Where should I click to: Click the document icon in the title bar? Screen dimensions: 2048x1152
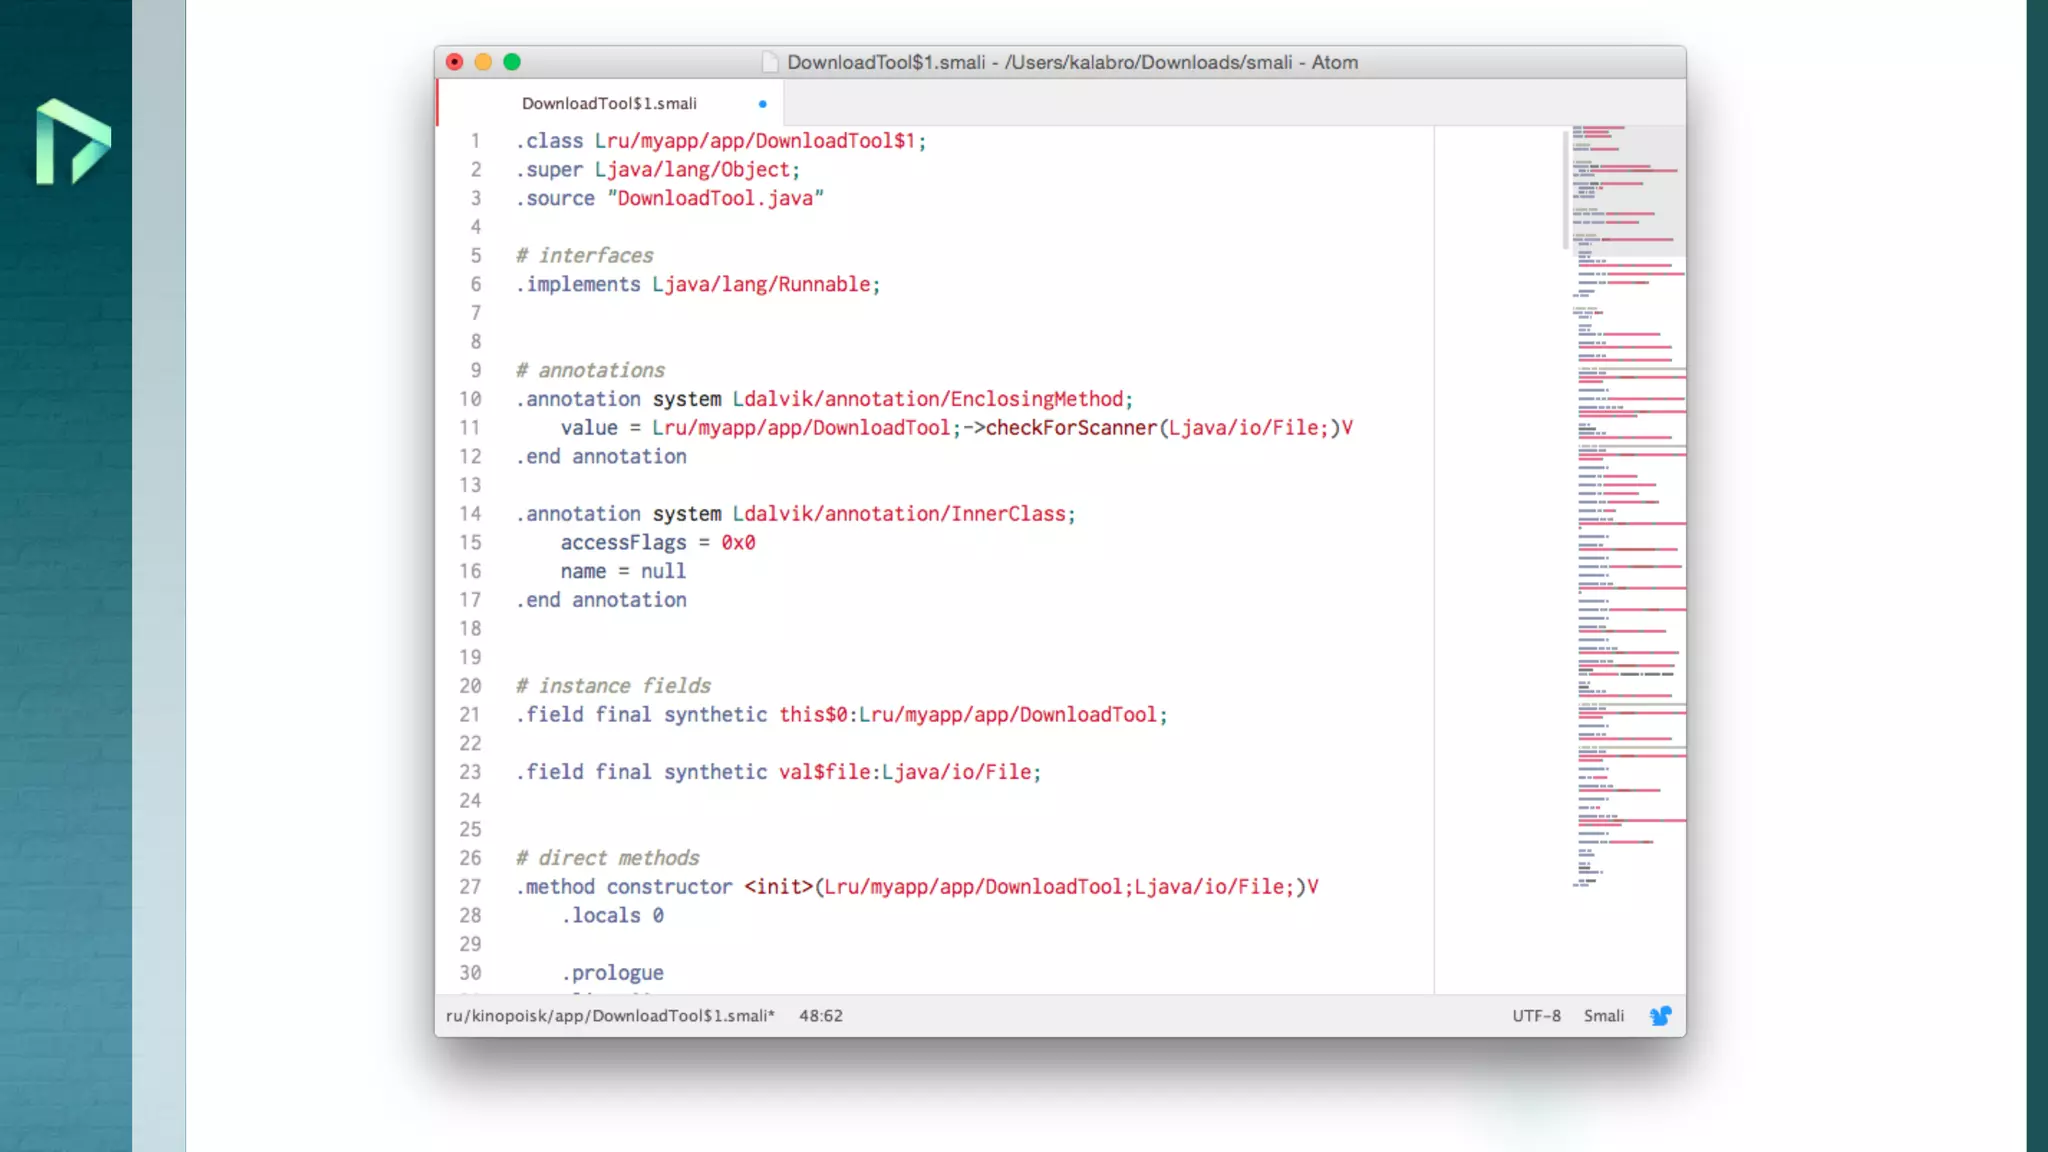[769, 62]
